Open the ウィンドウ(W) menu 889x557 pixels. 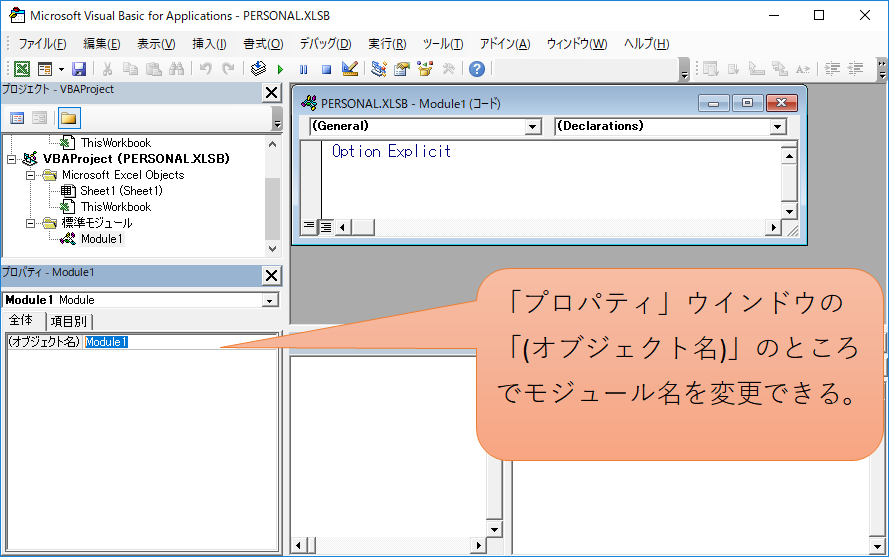(x=577, y=44)
